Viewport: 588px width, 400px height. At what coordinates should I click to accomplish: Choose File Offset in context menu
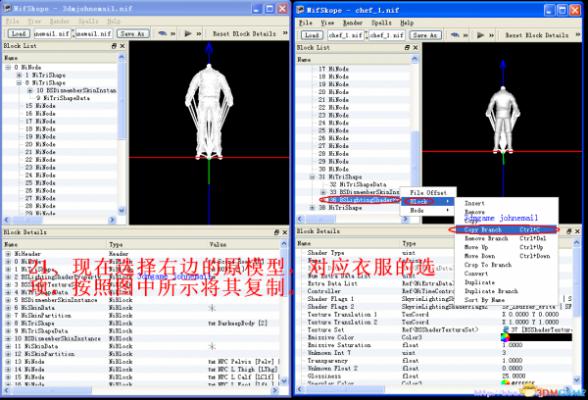coord(428,192)
